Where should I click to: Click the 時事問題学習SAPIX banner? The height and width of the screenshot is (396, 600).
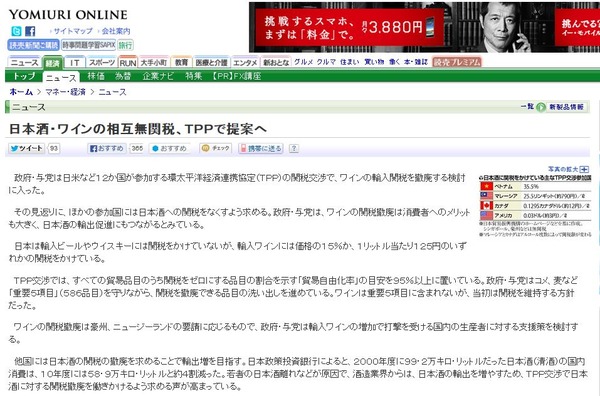coord(88,45)
